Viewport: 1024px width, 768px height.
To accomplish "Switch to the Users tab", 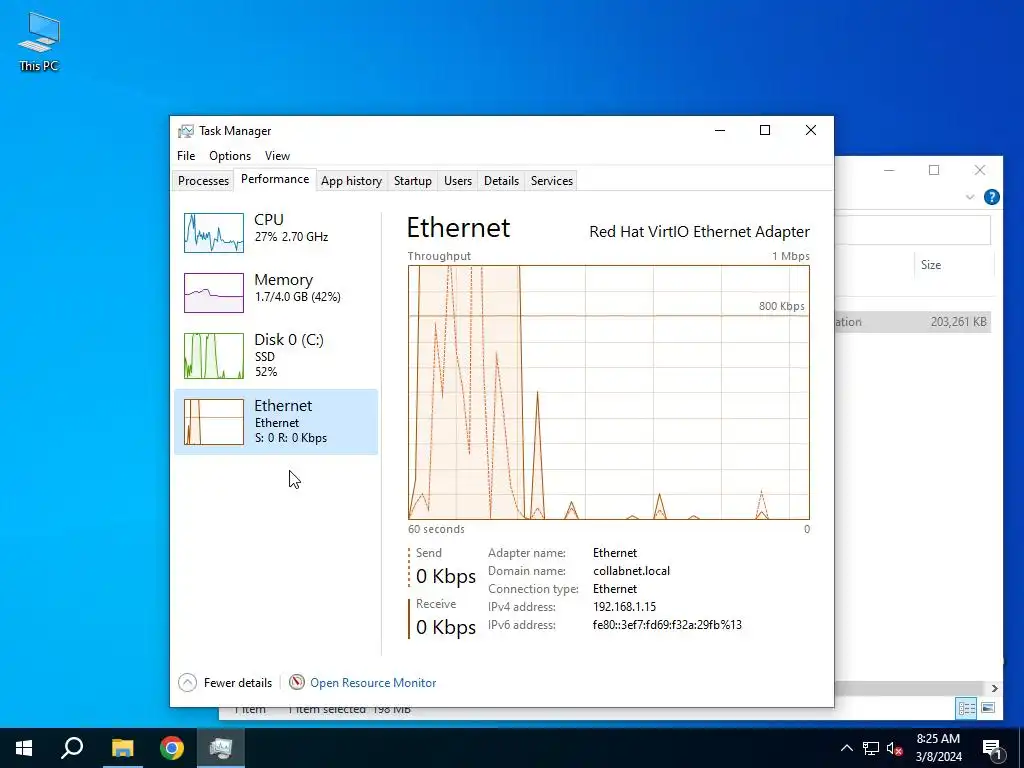I will click(458, 181).
